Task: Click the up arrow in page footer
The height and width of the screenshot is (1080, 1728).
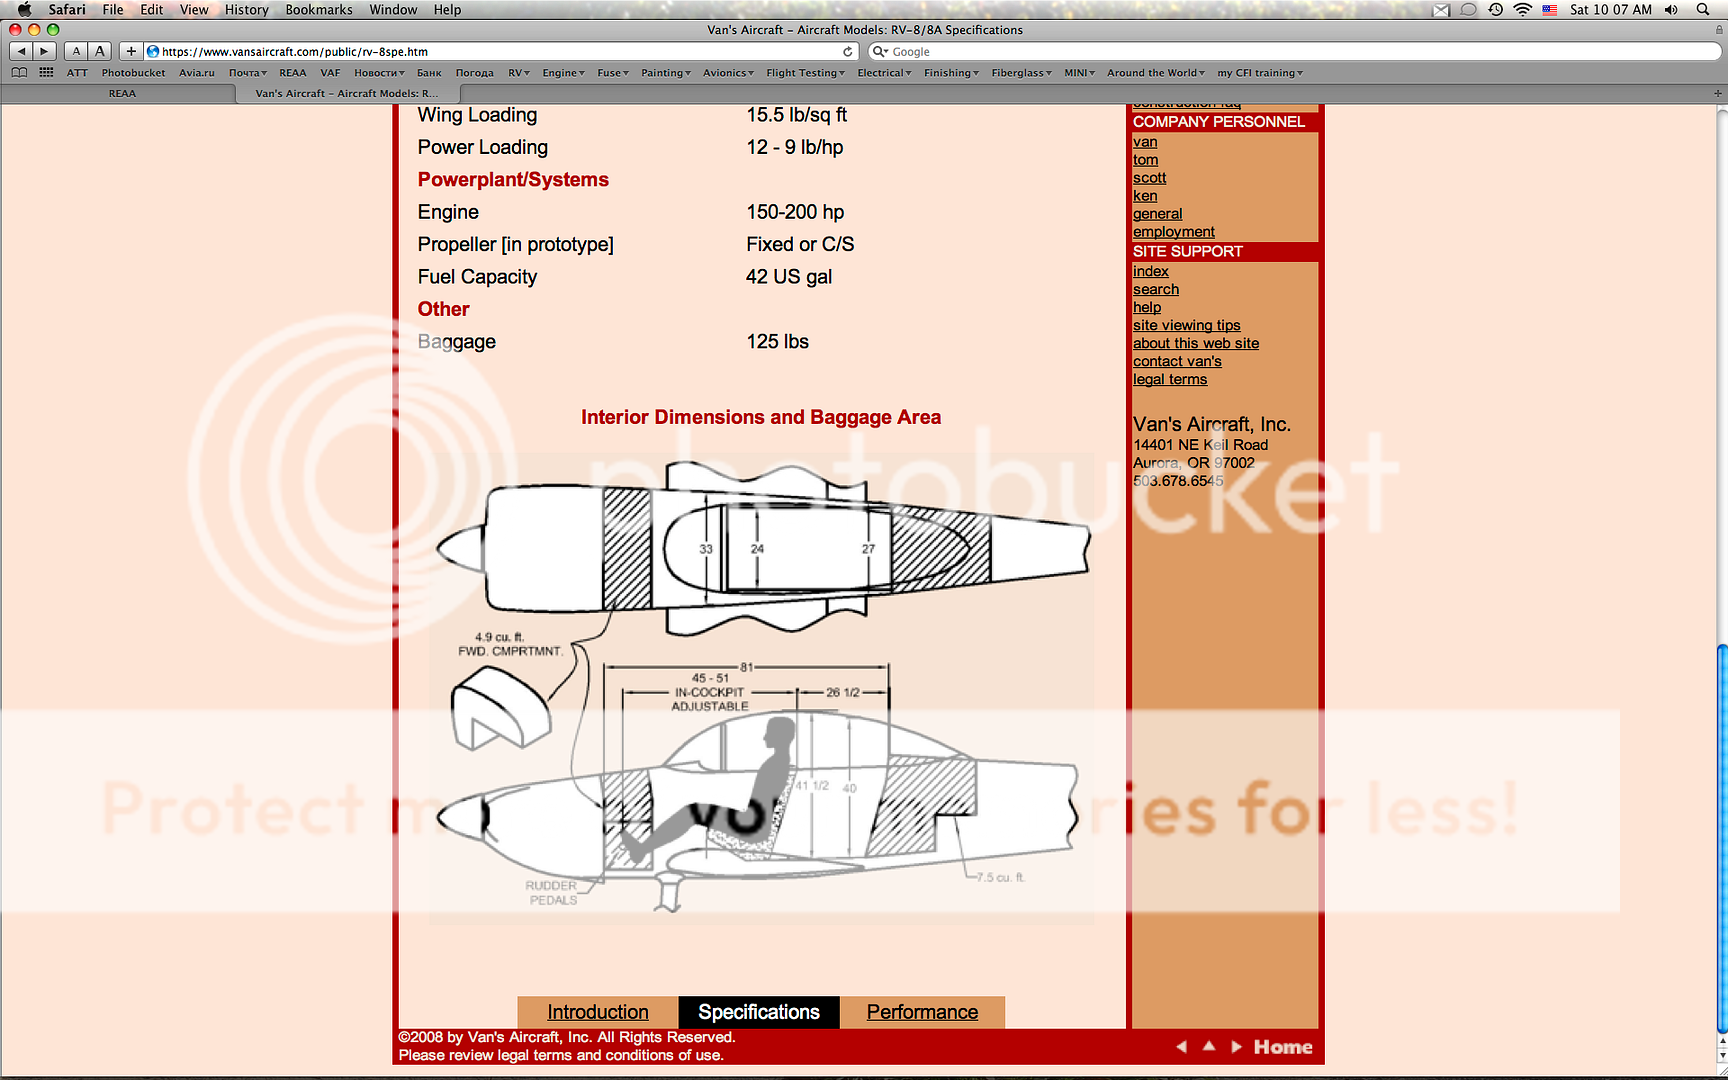Action: point(1209,1045)
